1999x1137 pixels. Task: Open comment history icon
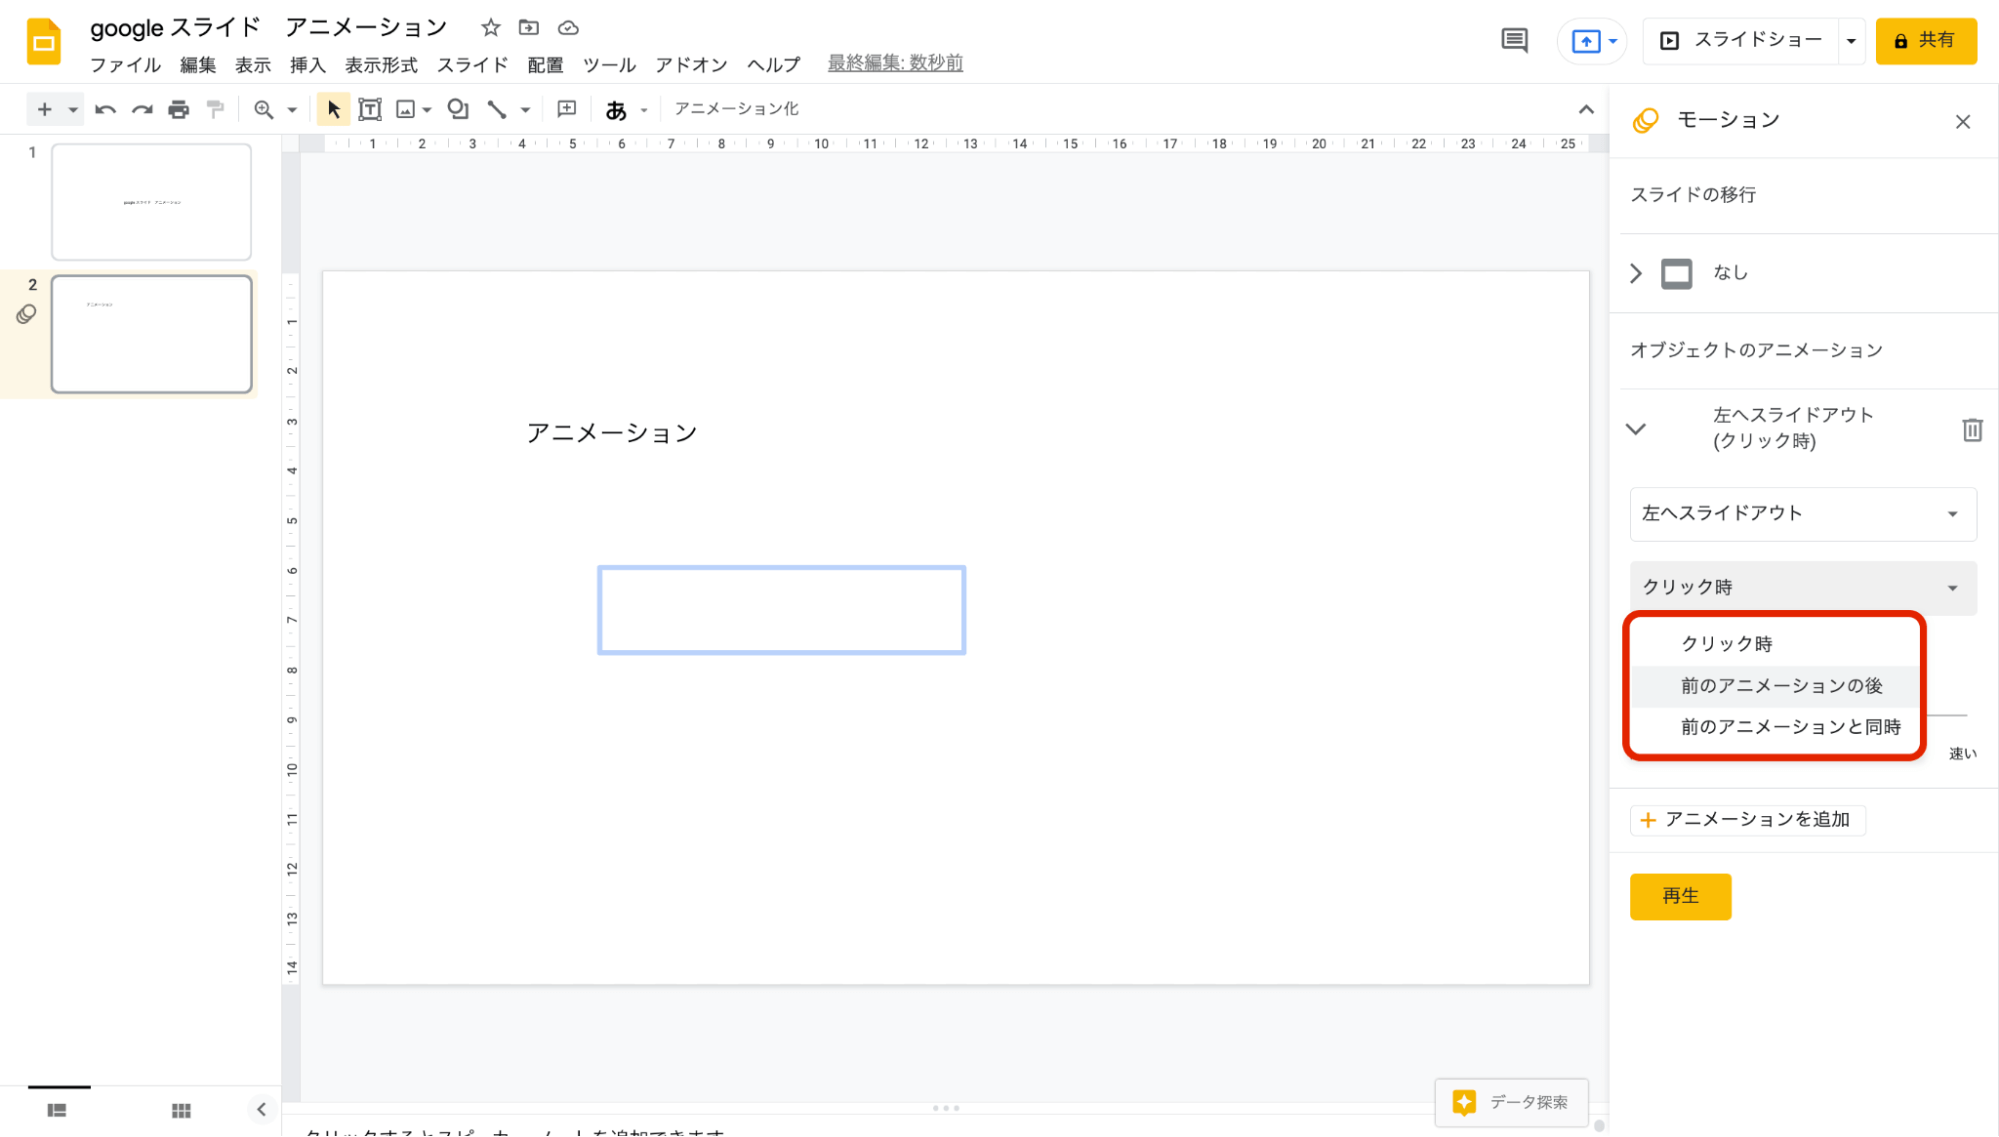coord(1514,41)
